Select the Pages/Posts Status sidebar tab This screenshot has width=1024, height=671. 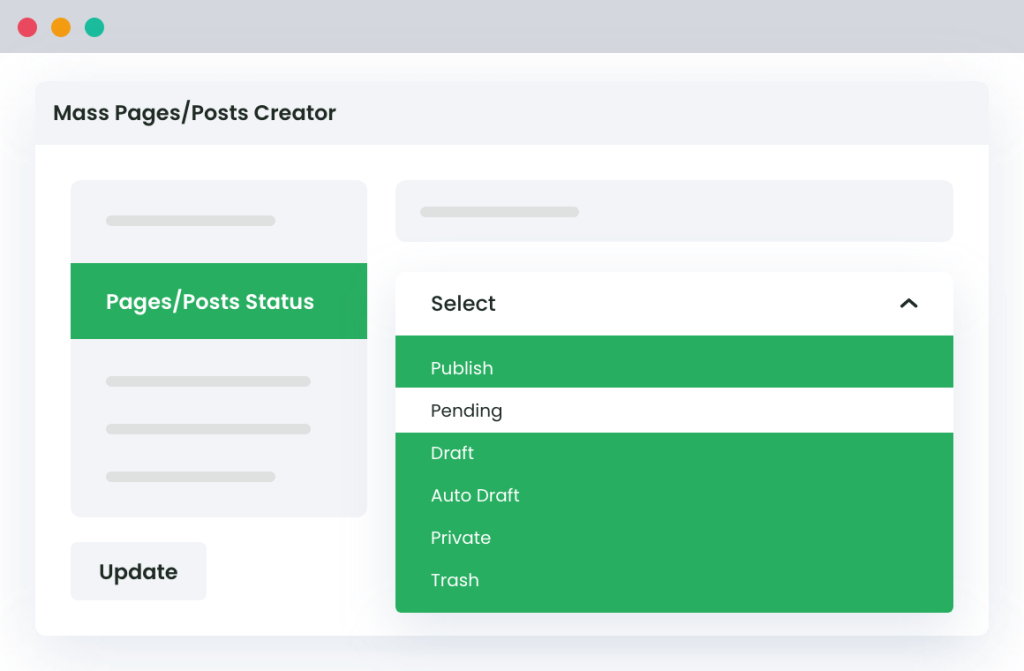coord(219,301)
